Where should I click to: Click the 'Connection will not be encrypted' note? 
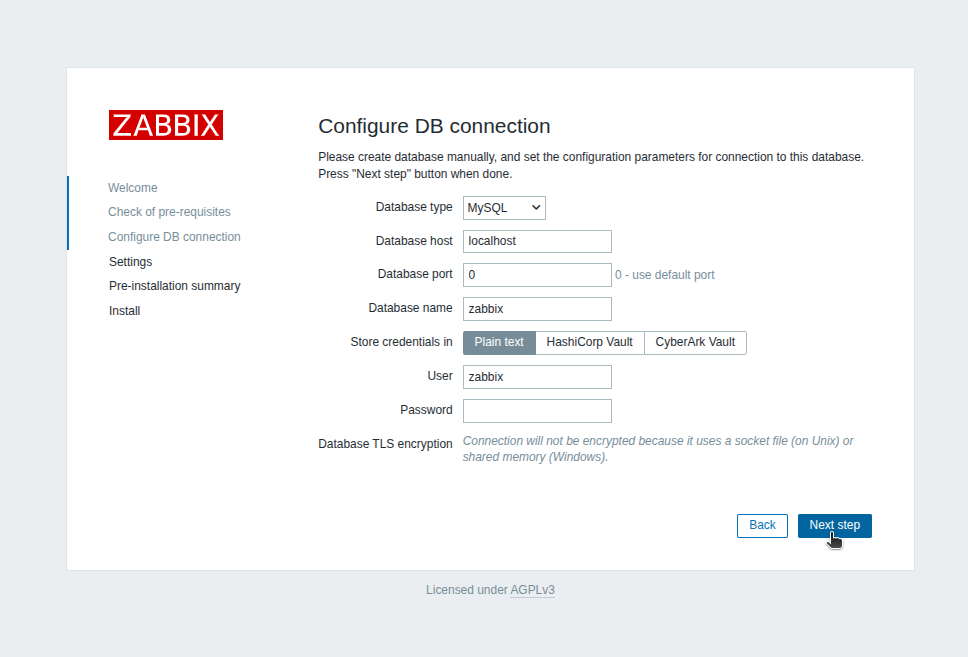pyautogui.click(x=658, y=449)
